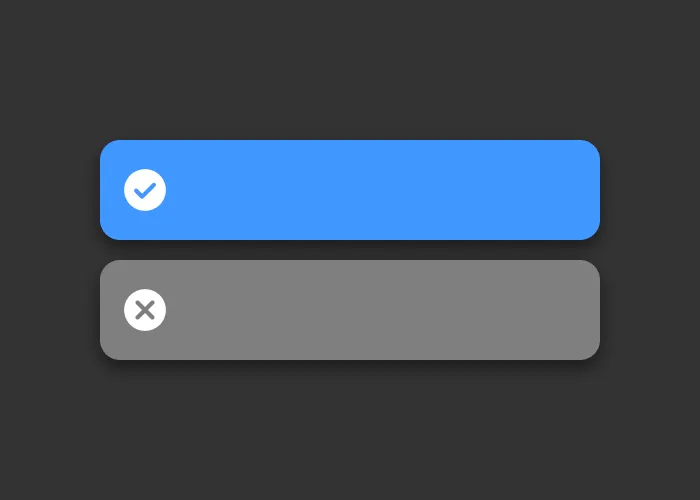Select the gray cross glyph
Viewport: 700px width, 500px height.
coord(145,310)
